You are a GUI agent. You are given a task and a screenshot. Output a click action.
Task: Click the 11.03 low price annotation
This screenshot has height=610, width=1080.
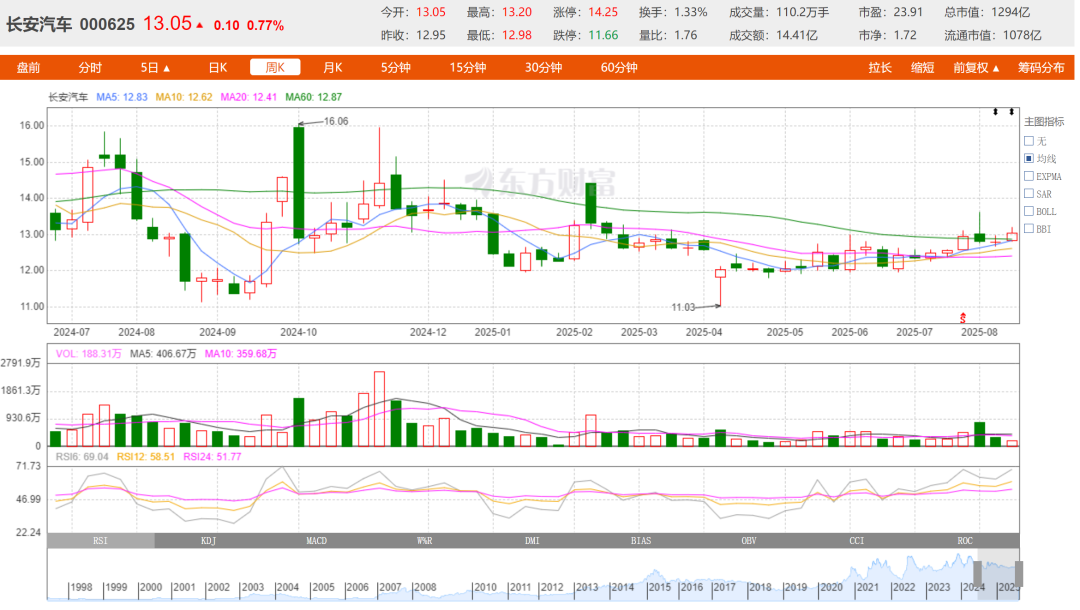tap(683, 307)
